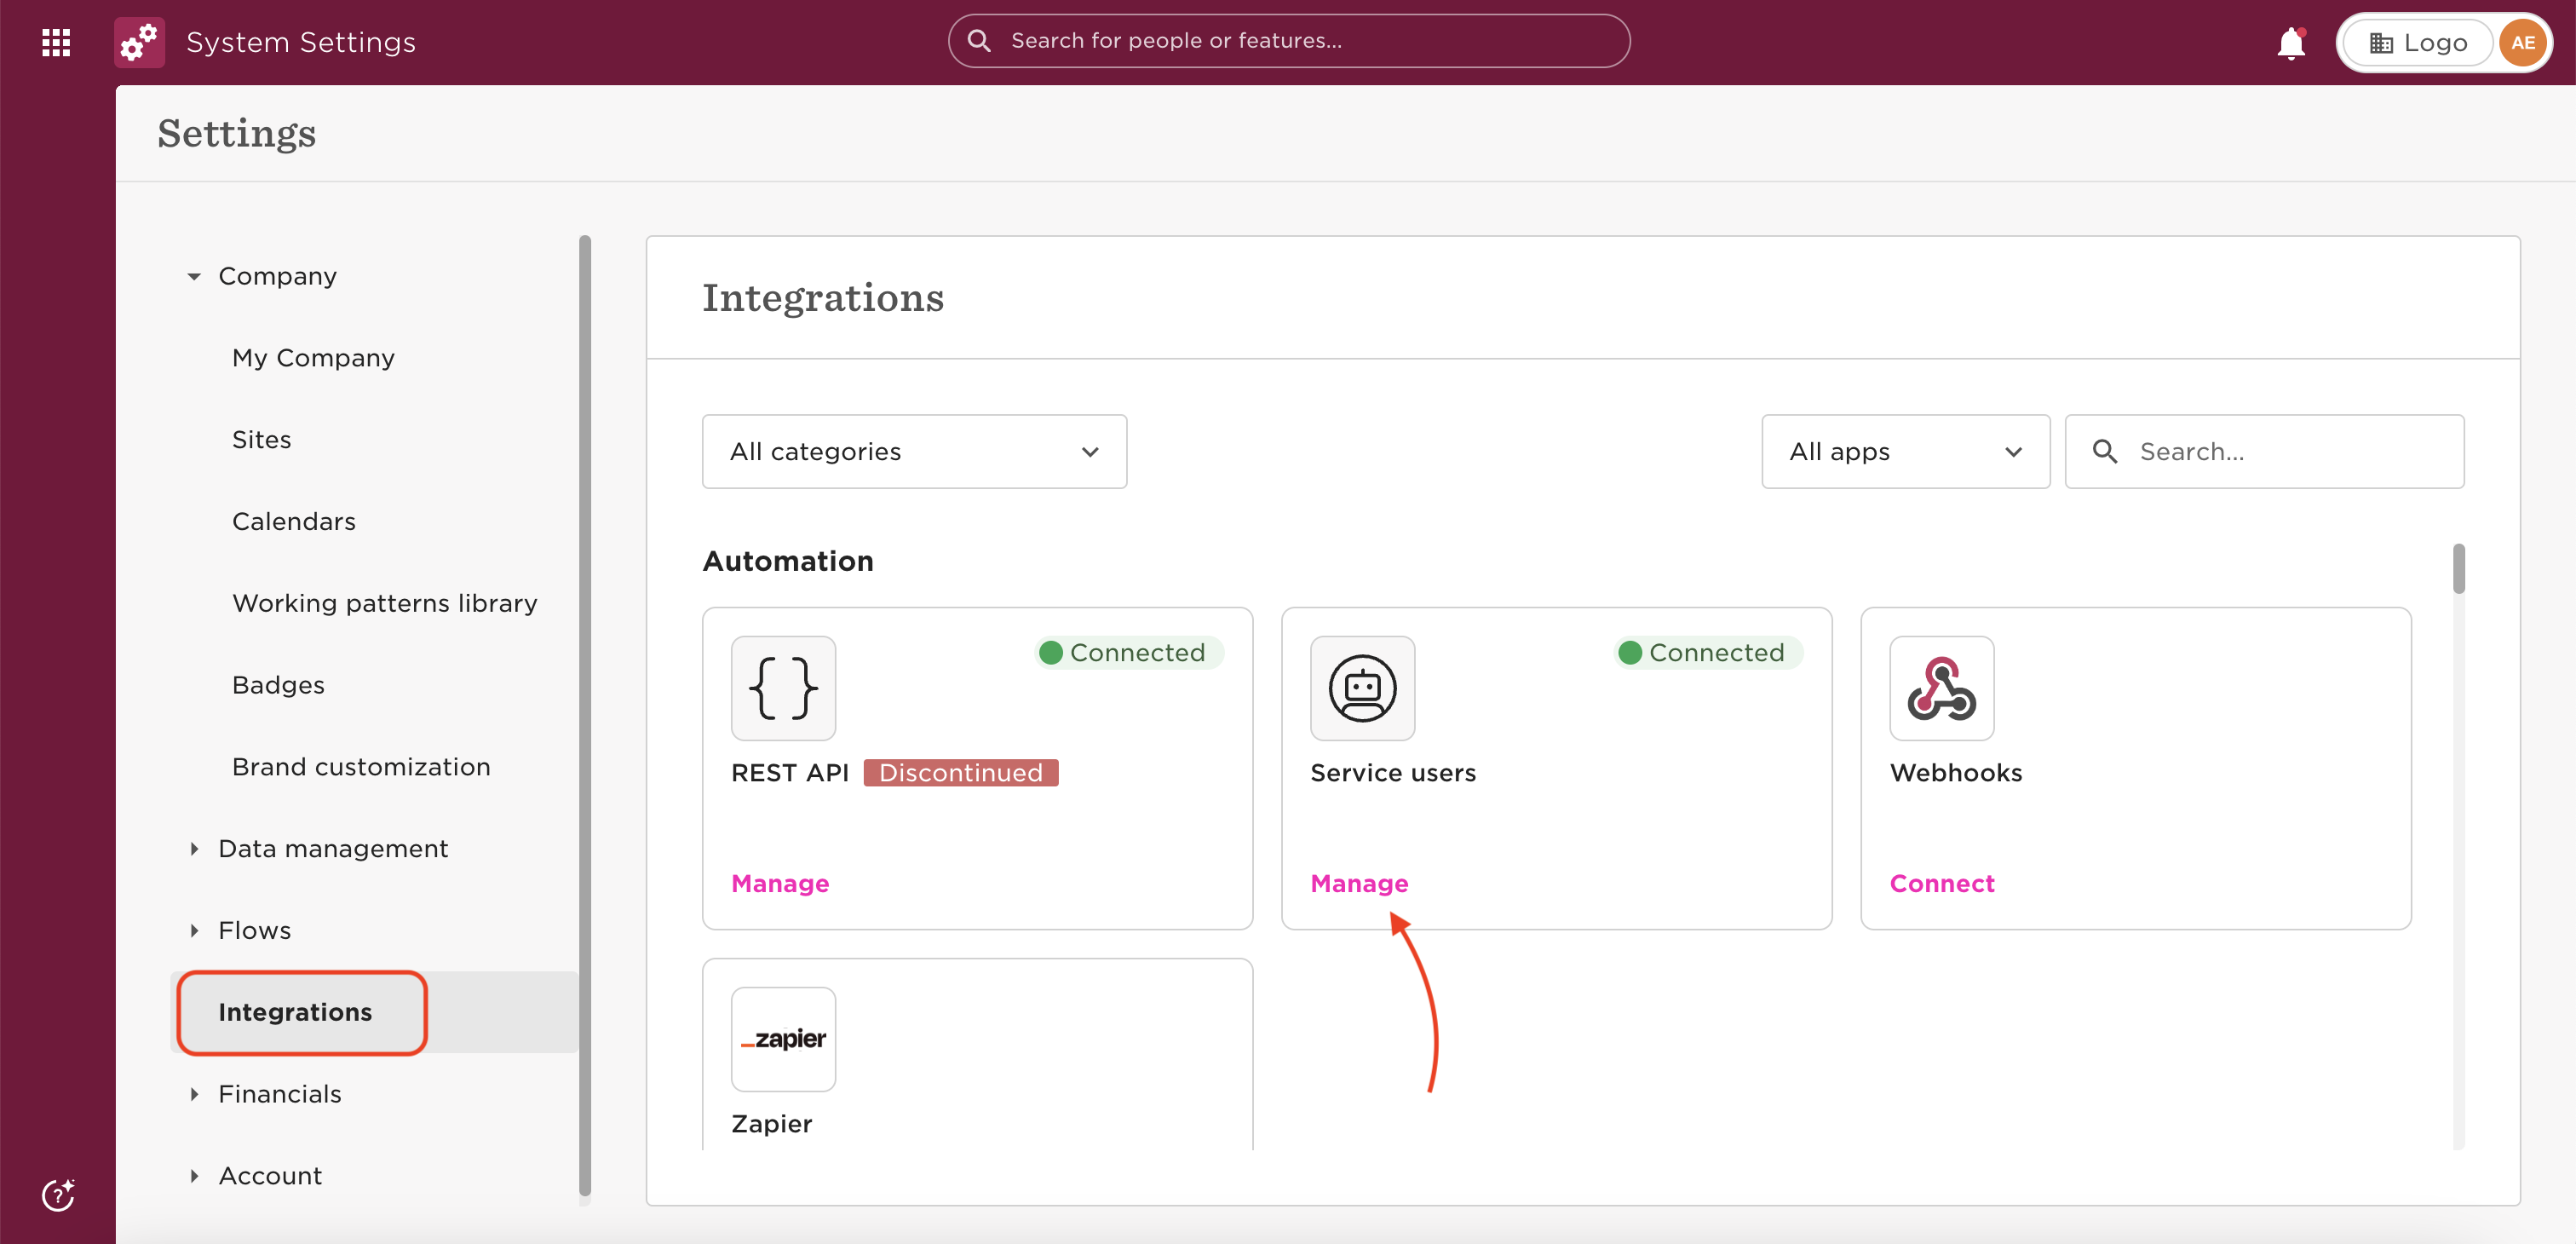Viewport: 2576px width, 1244px height.
Task: Click the Webhooks integration icon
Action: coord(1941,688)
